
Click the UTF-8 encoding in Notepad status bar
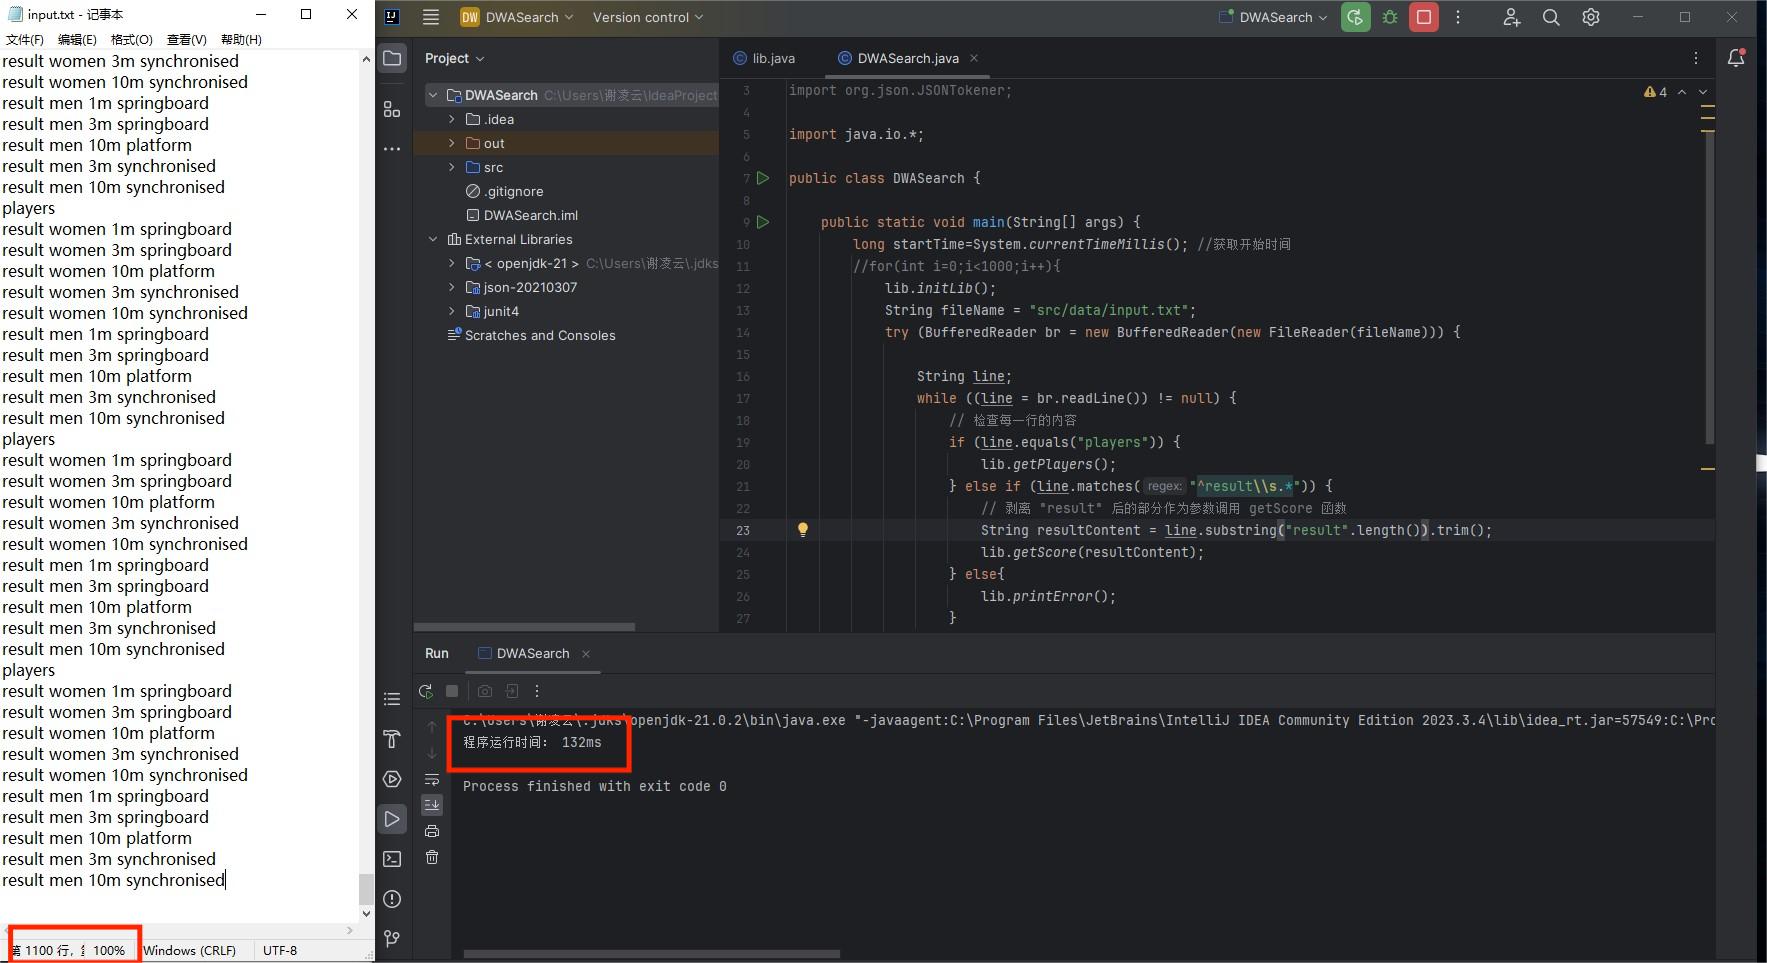point(280,950)
